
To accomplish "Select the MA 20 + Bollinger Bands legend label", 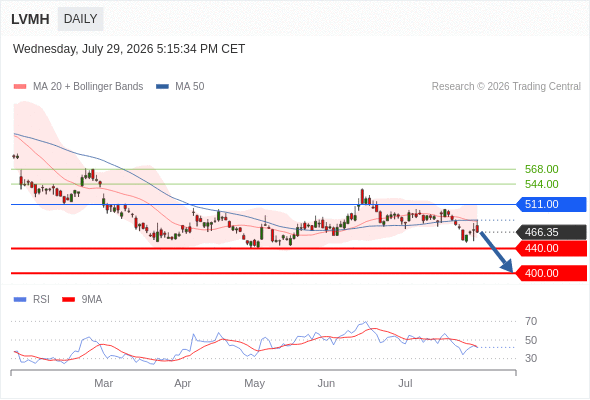I will (x=88, y=87).
